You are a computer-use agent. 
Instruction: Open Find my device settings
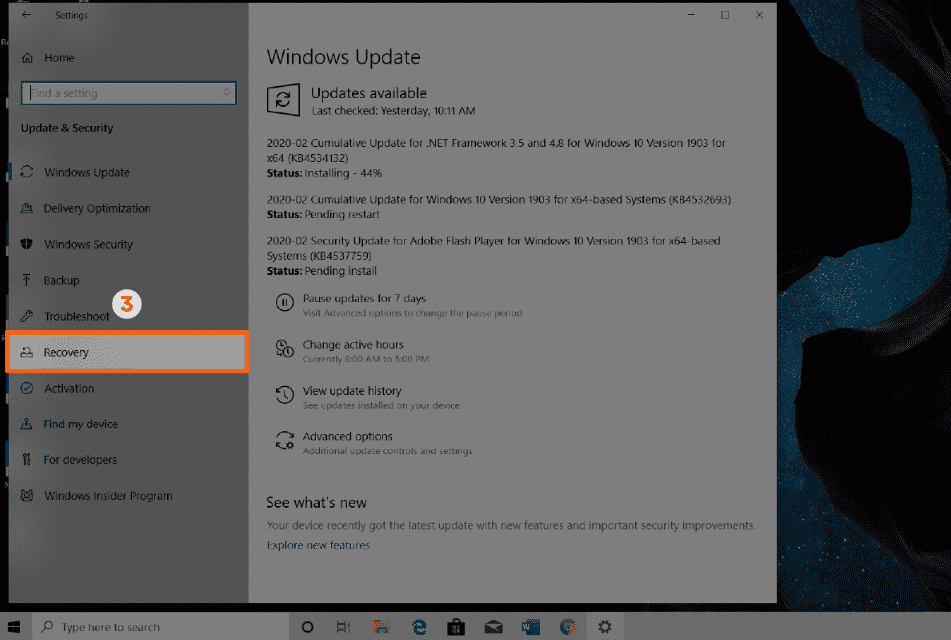(129, 424)
